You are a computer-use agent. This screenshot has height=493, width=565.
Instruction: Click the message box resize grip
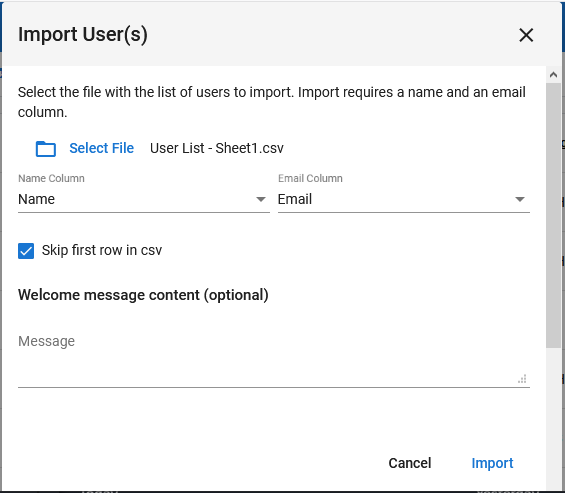click(522, 379)
